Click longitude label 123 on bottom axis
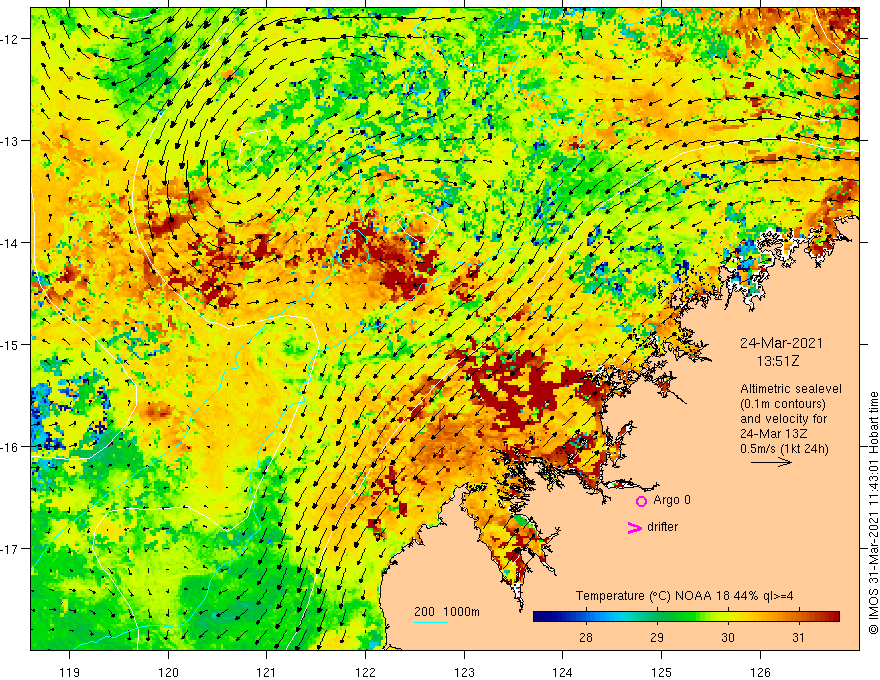880x680 pixels. coord(464,672)
